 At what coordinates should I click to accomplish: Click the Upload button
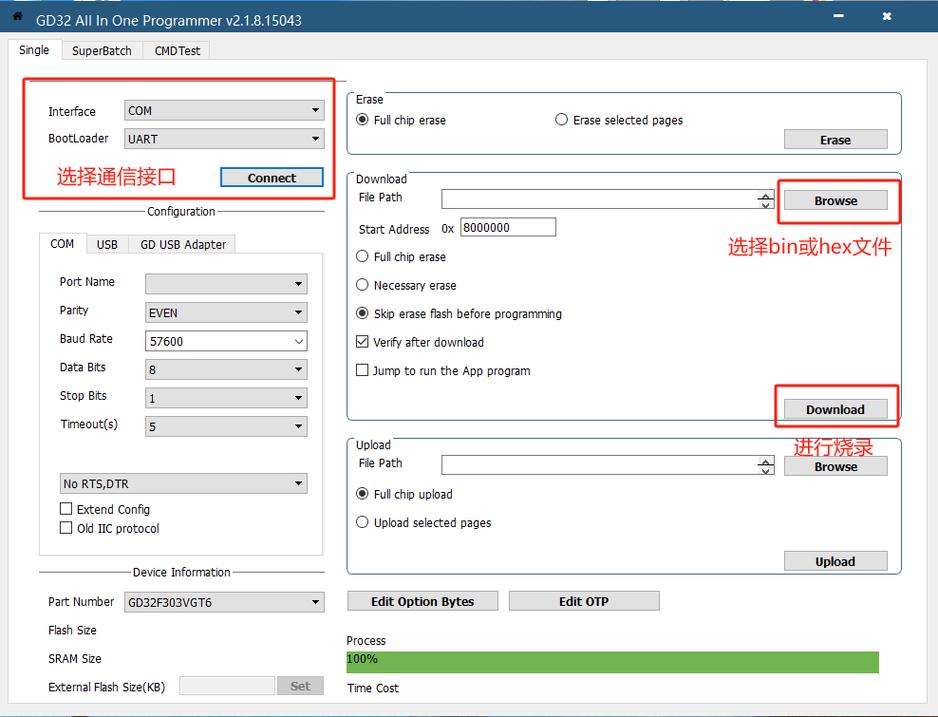coord(836,561)
